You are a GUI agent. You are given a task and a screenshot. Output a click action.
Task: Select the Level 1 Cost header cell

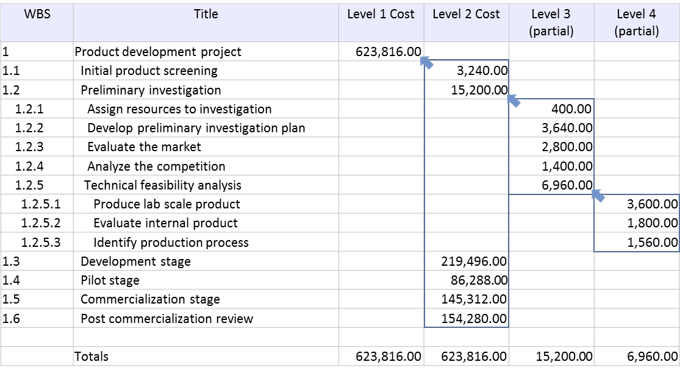tap(381, 23)
